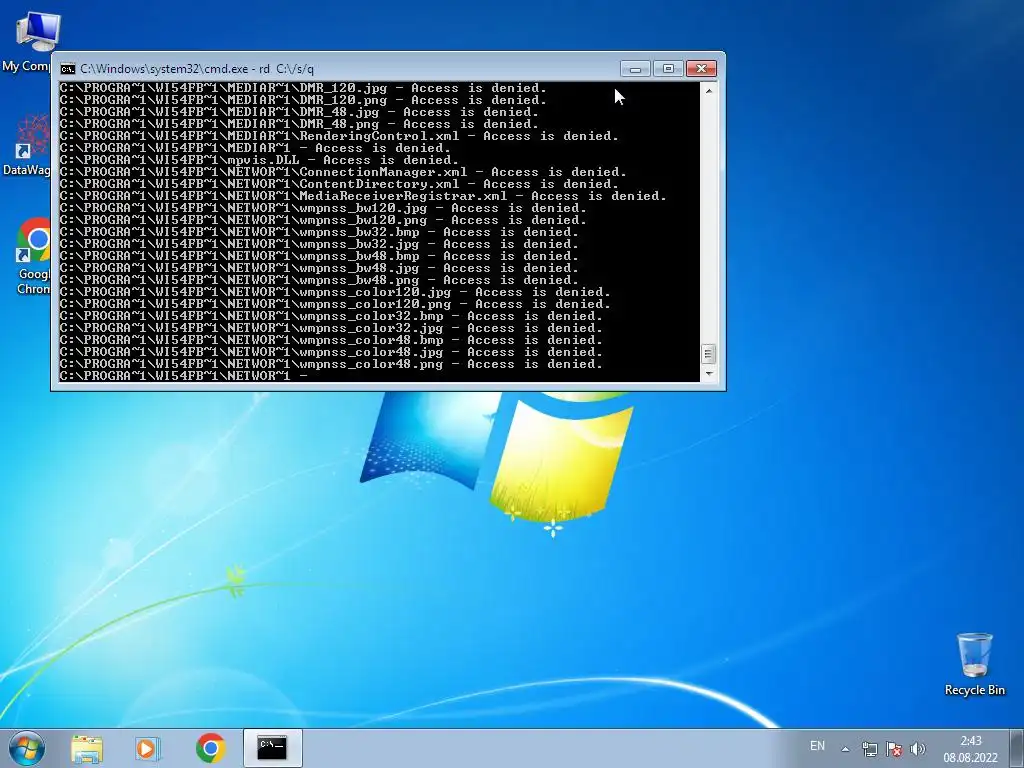The image size is (1024, 768).
Task: Open the clock showing 2:43
Action: click(970, 749)
